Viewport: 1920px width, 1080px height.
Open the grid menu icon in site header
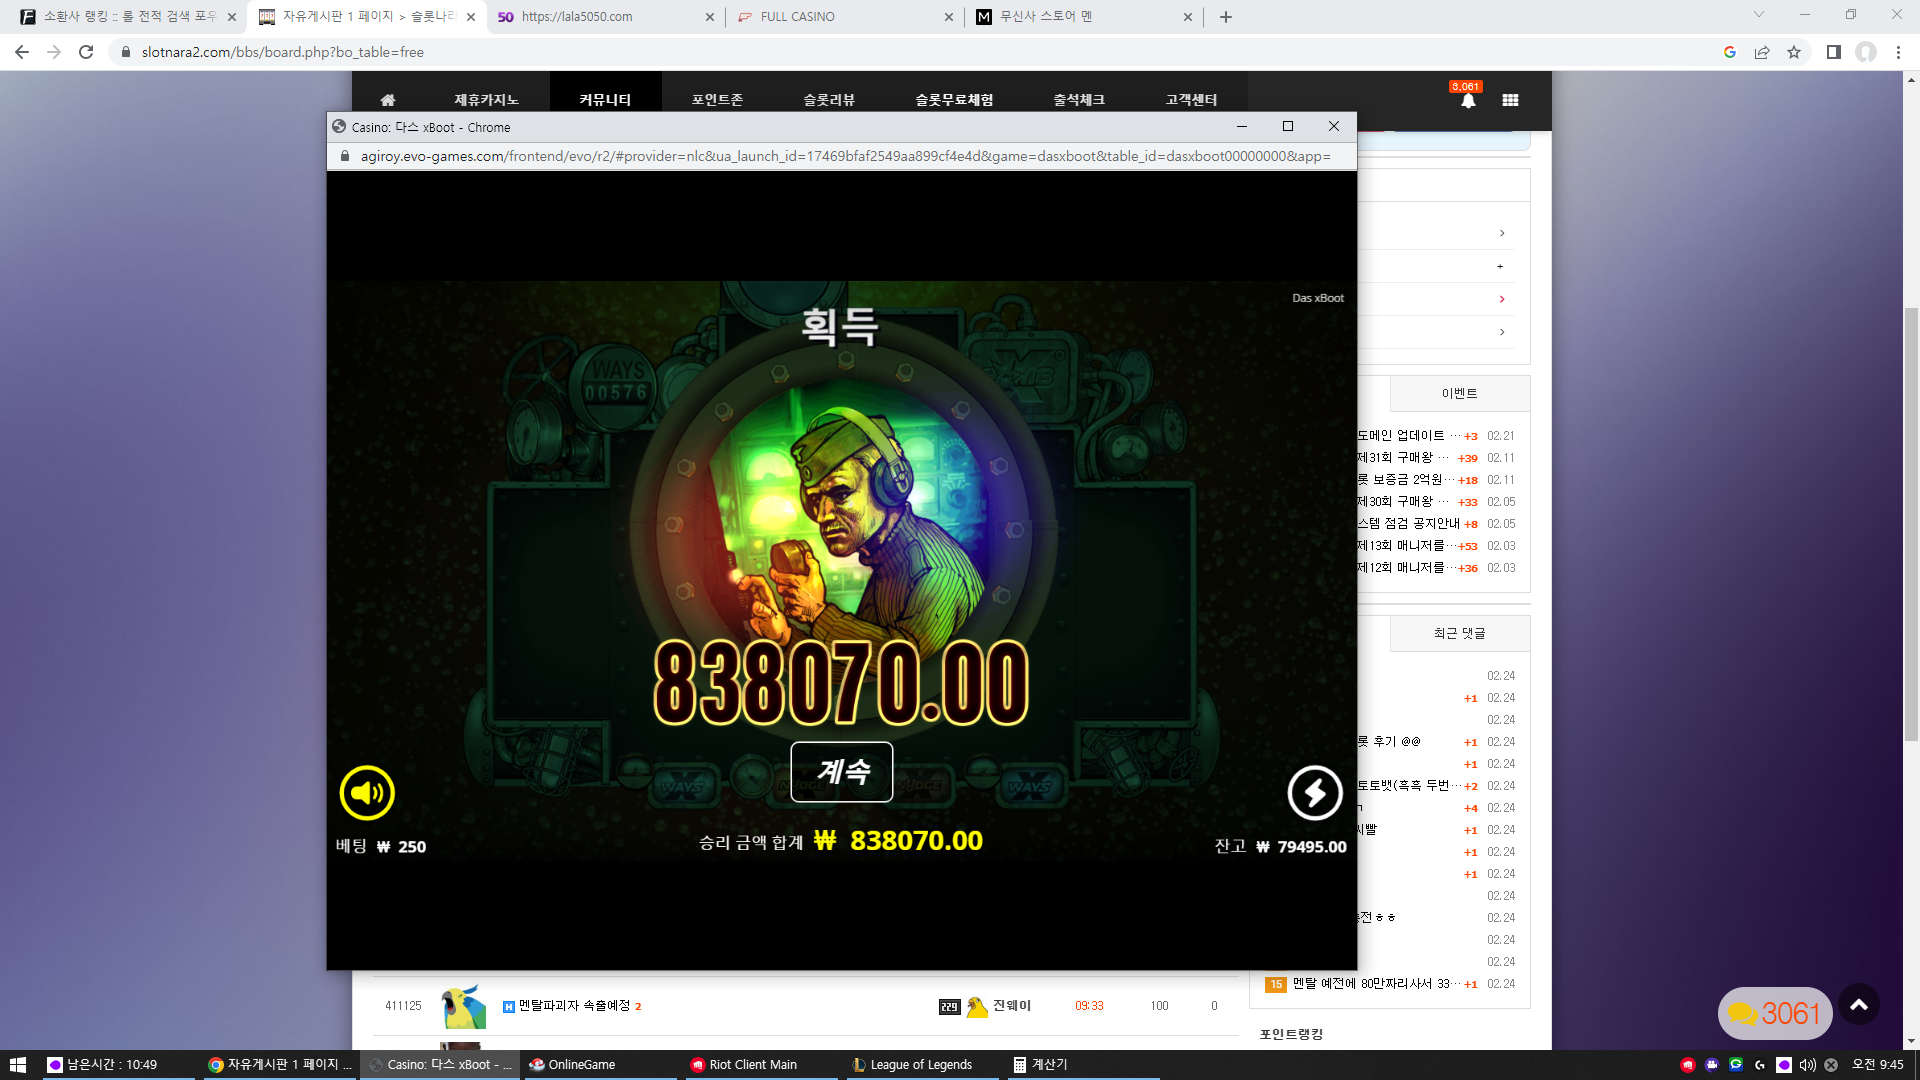tap(1510, 100)
